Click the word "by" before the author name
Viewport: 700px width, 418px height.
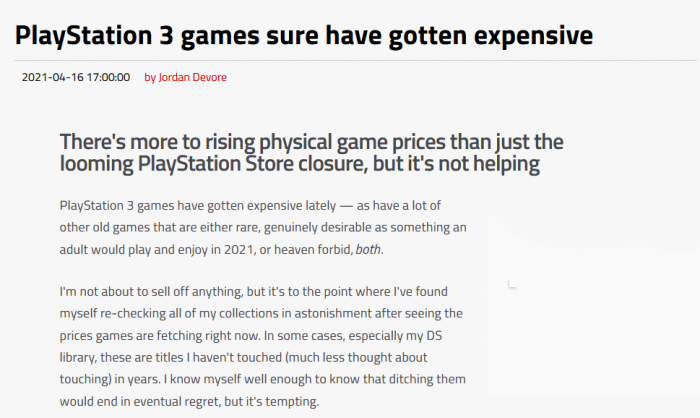(150, 78)
